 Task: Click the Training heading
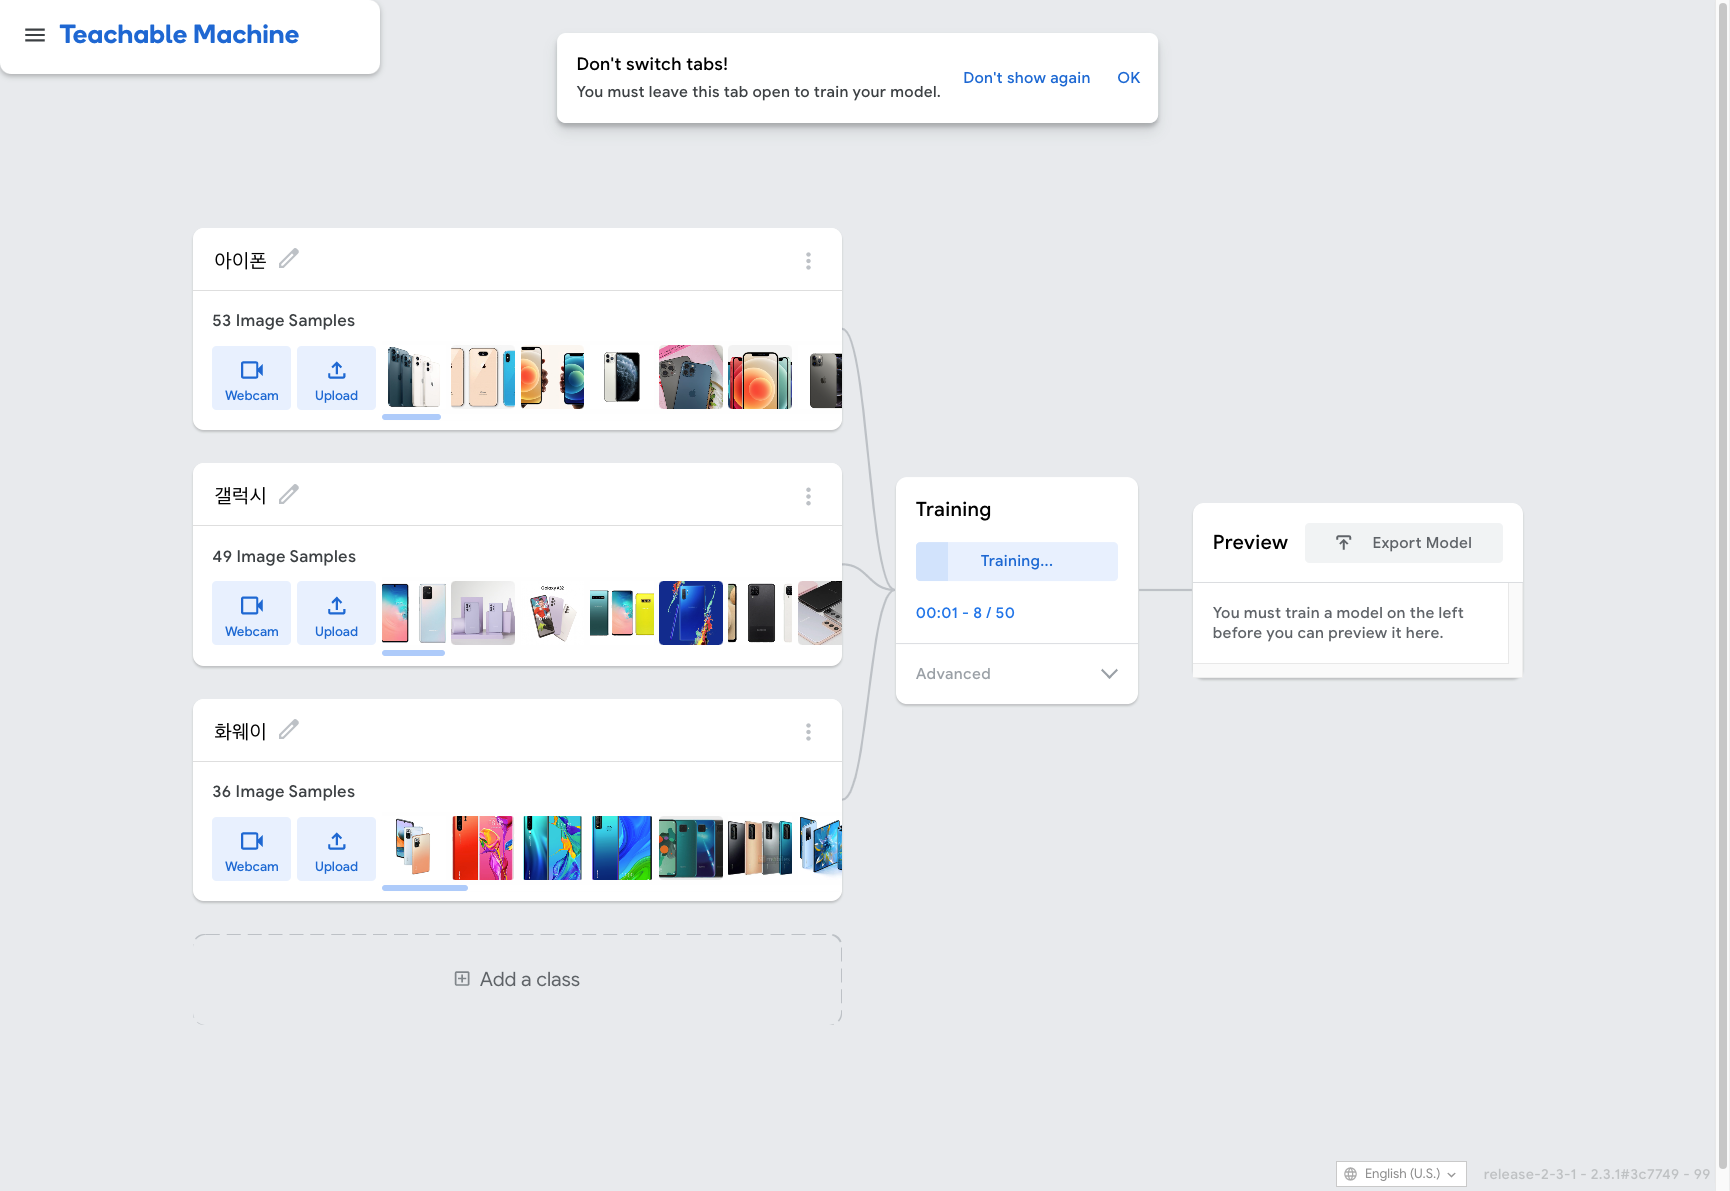[953, 510]
